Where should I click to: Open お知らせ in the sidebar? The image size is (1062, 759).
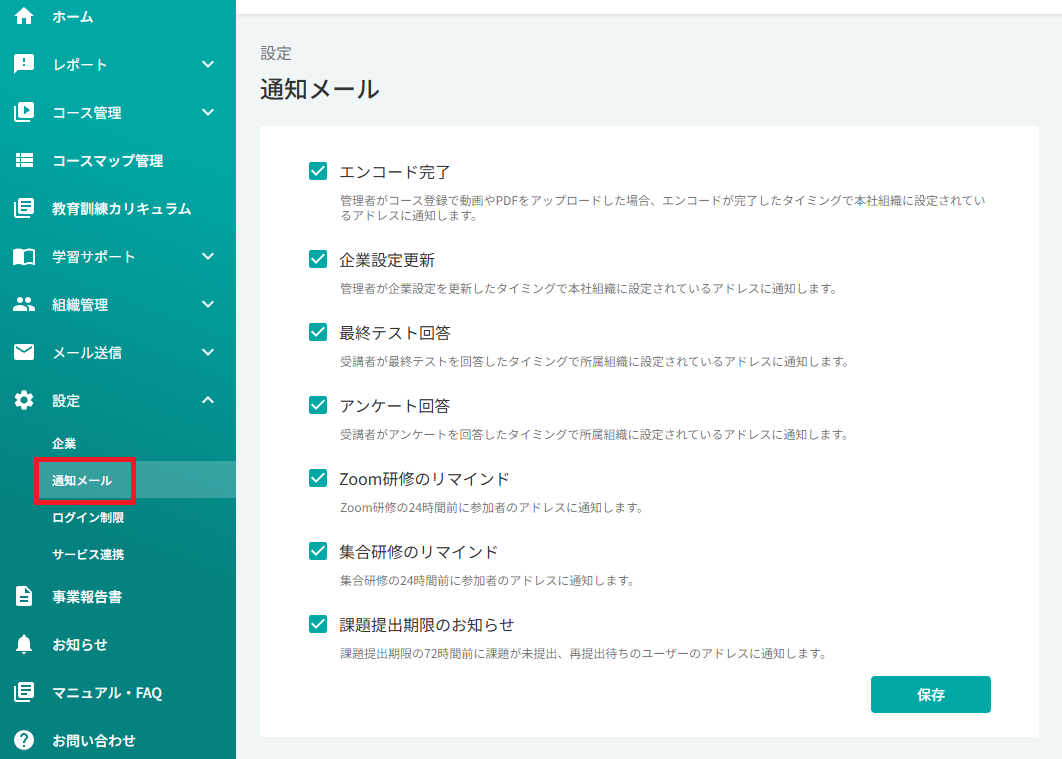pyautogui.click(x=80, y=645)
